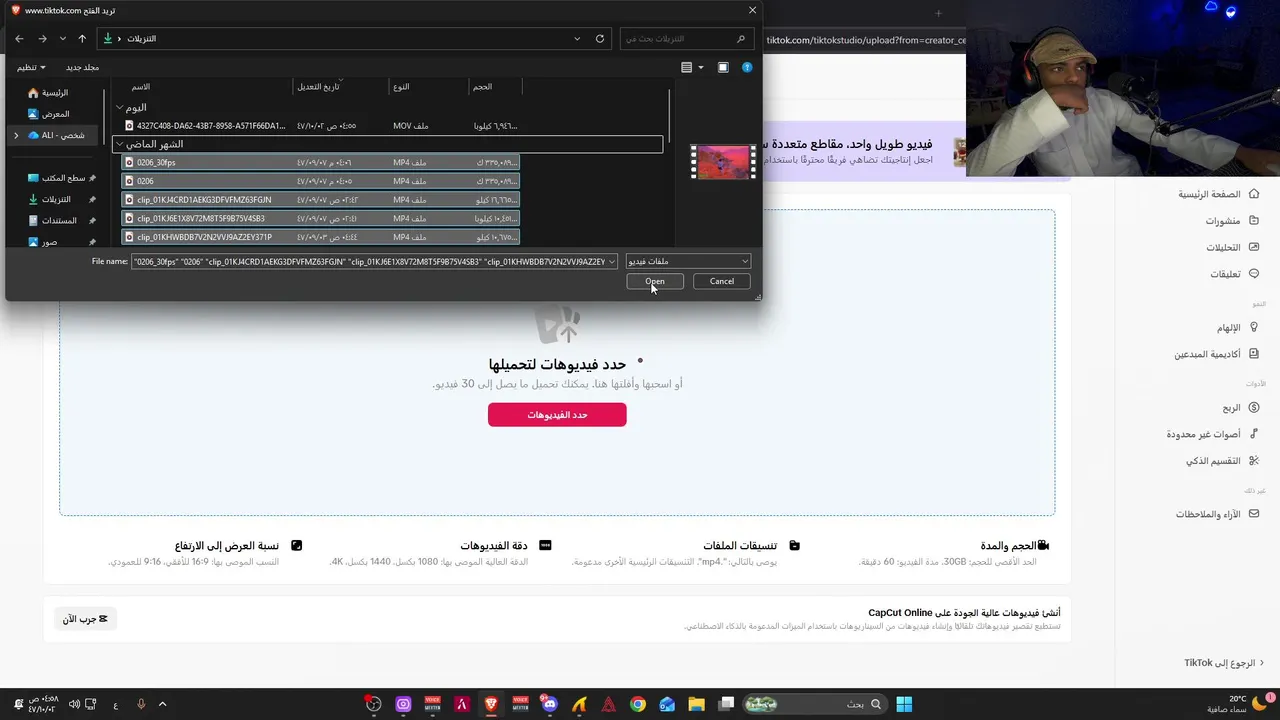Open the تنظيم (Organize) menu
This screenshot has width=1280, height=720.
coord(31,67)
